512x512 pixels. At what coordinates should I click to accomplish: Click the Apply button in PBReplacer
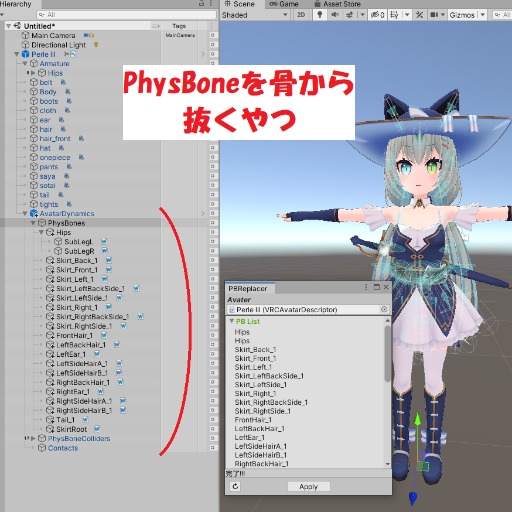pos(309,487)
